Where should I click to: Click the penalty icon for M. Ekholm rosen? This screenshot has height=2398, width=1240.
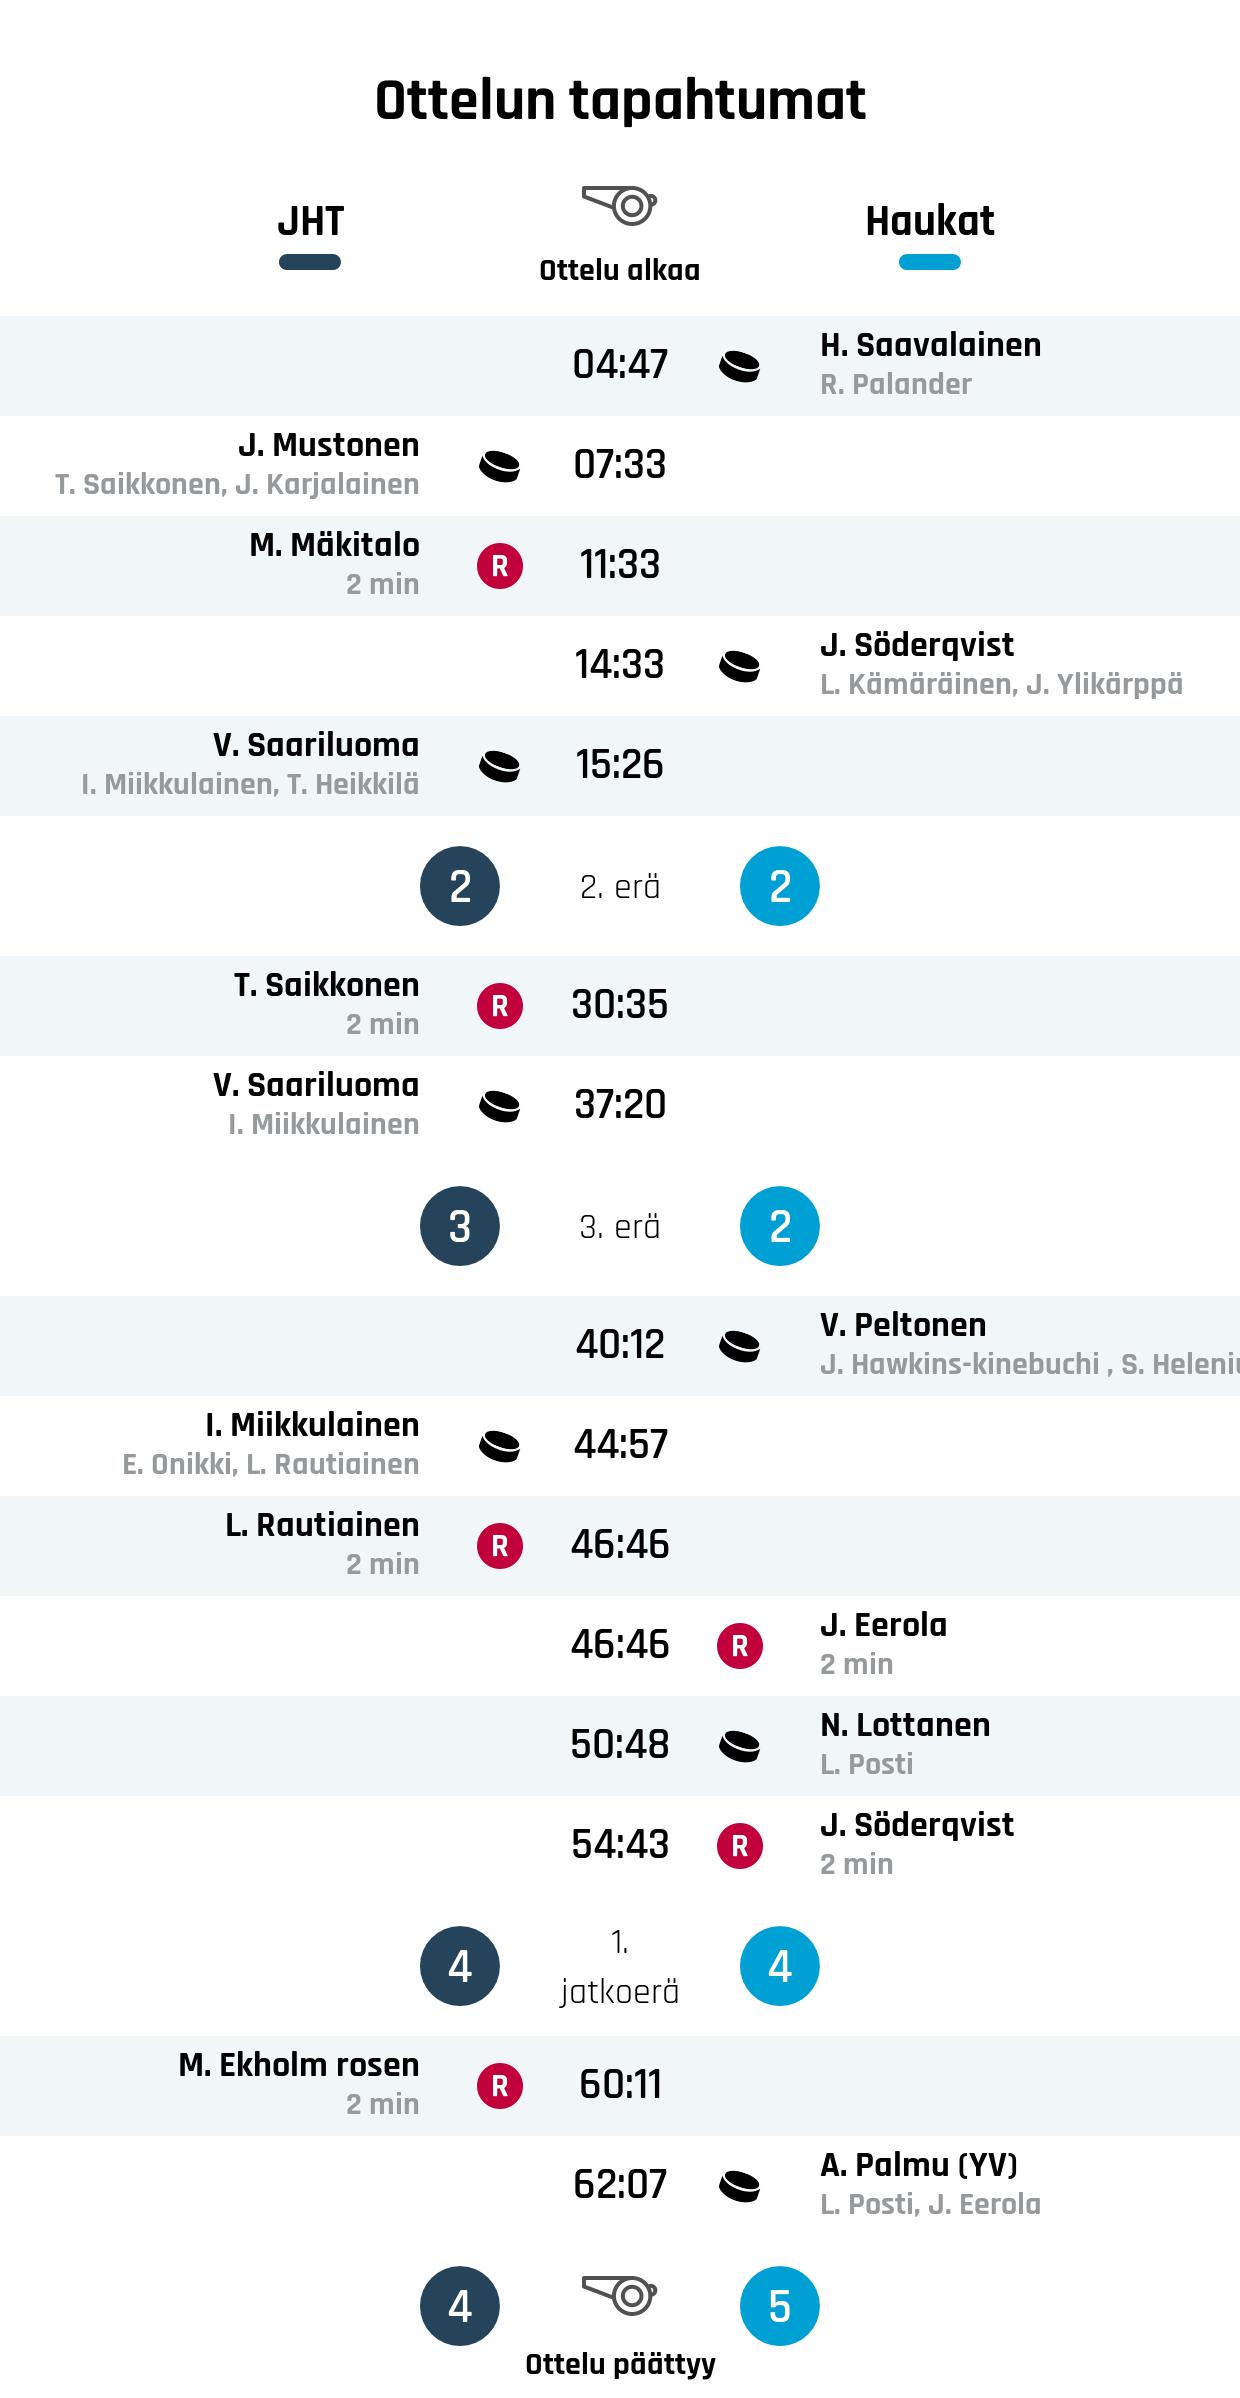(500, 2086)
